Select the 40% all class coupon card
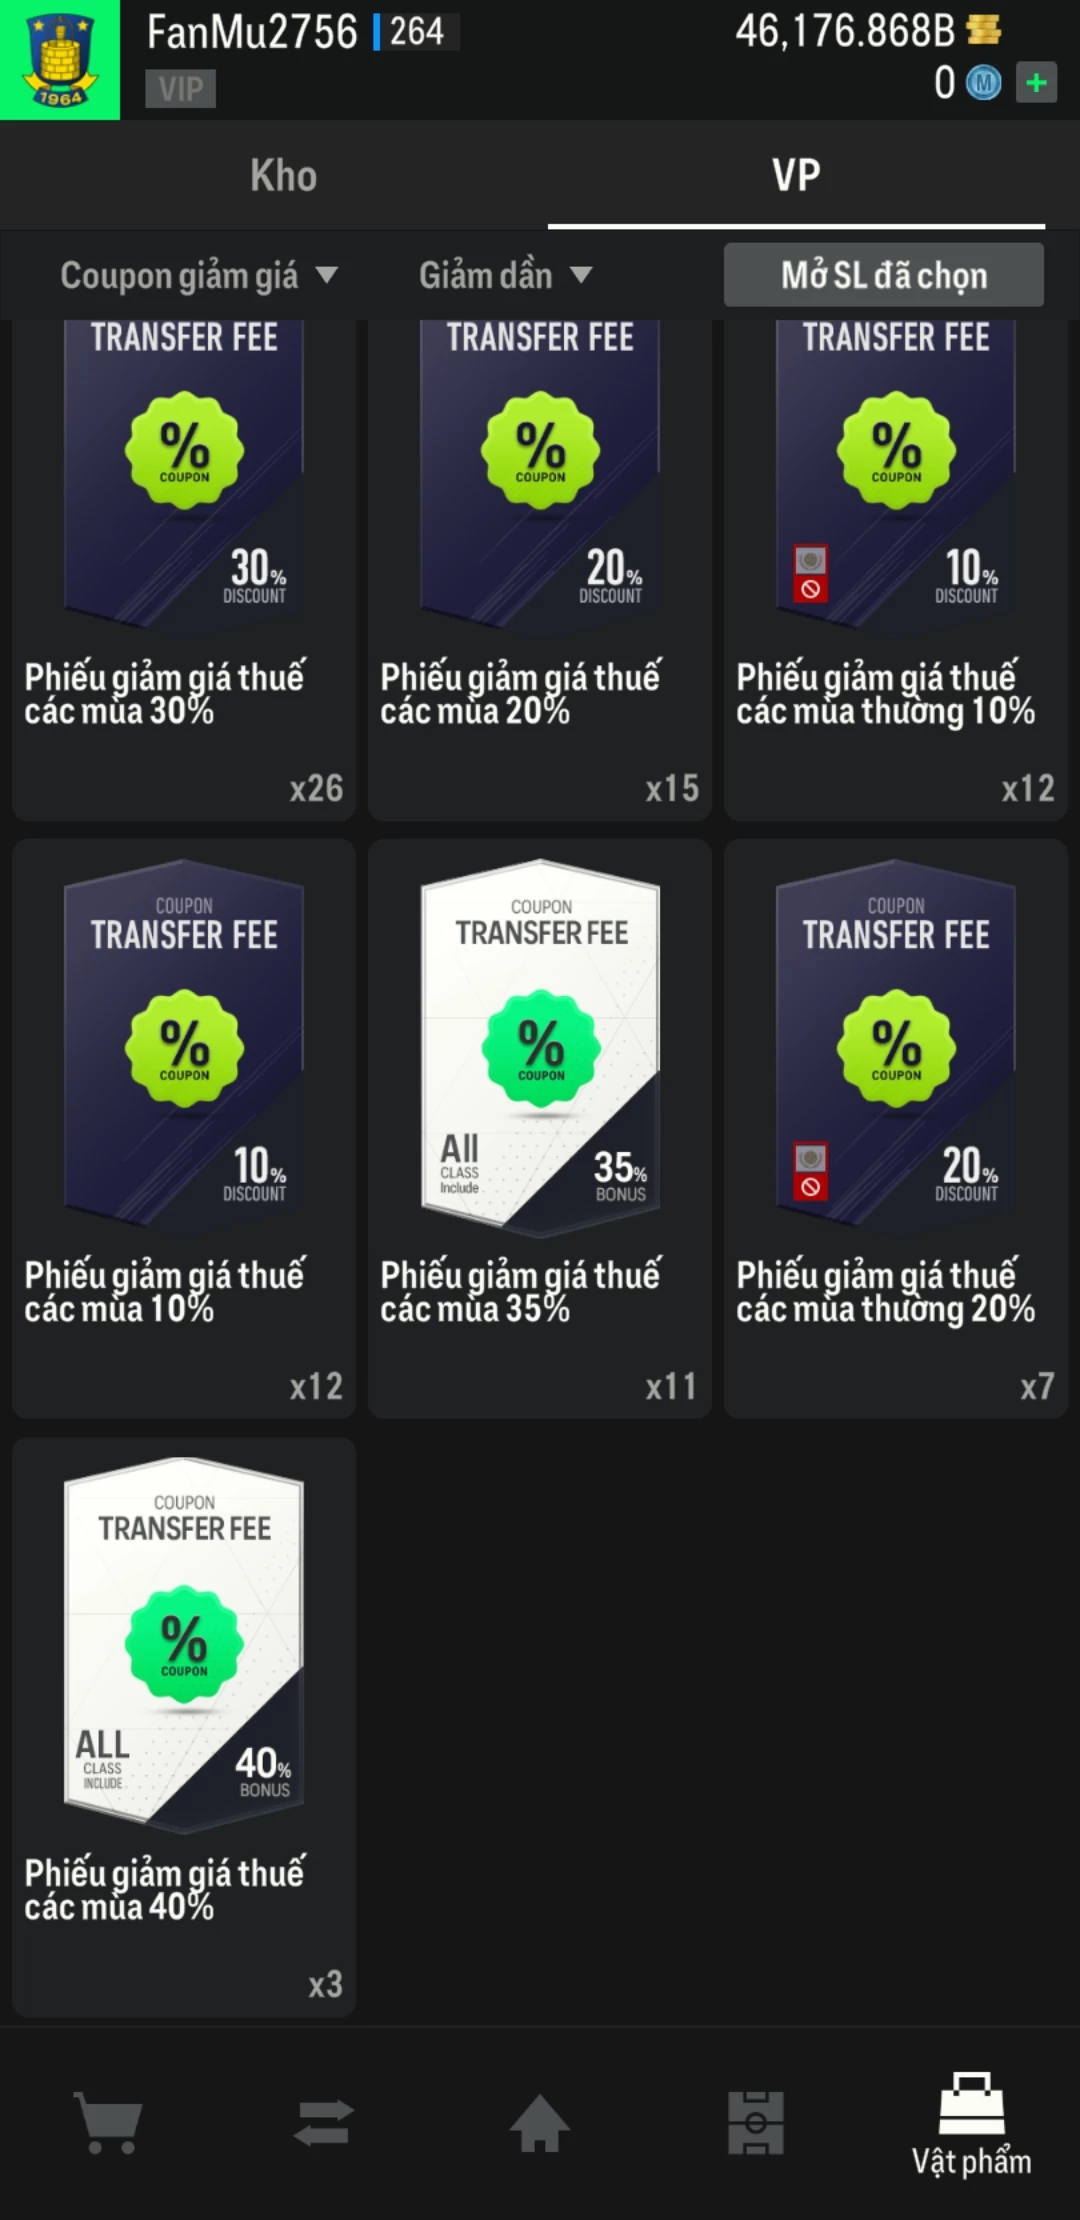The image size is (1080, 2220). pyautogui.click(x=184, y=1727)
